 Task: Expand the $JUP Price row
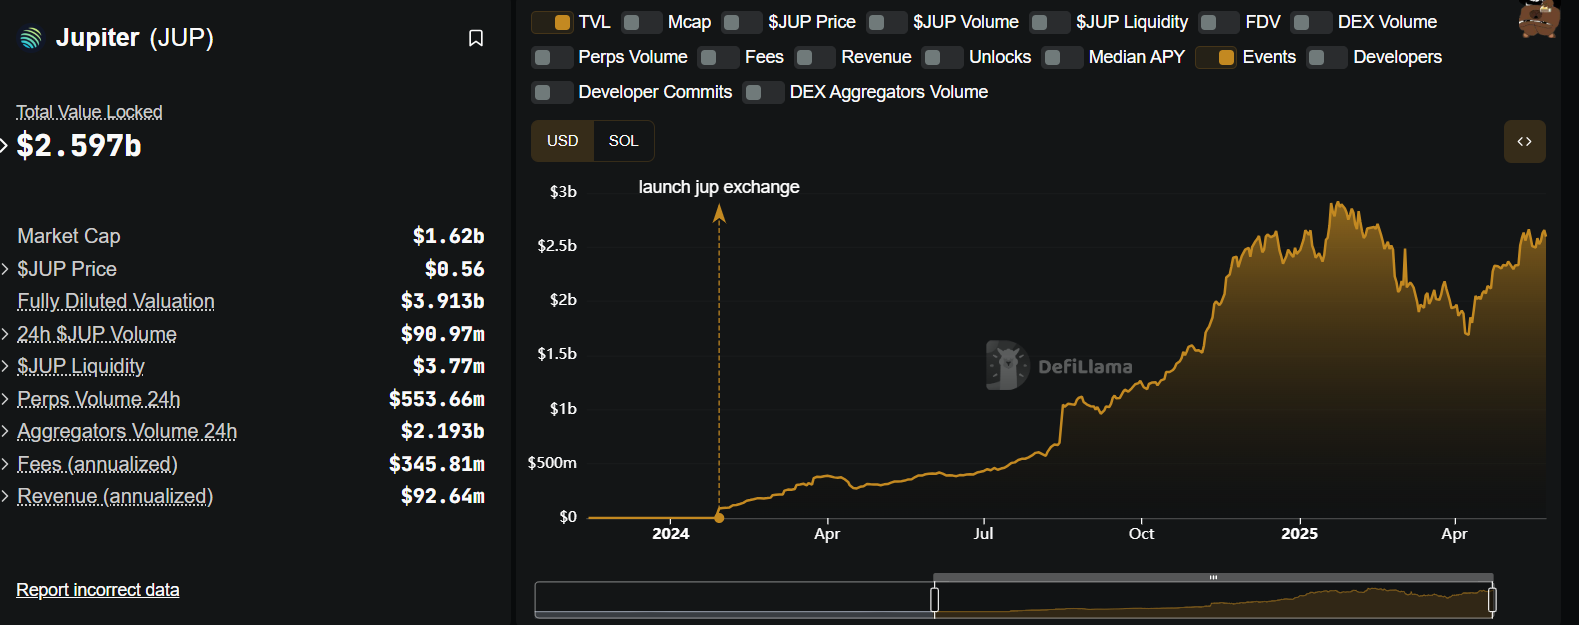[x=5, y=269]
